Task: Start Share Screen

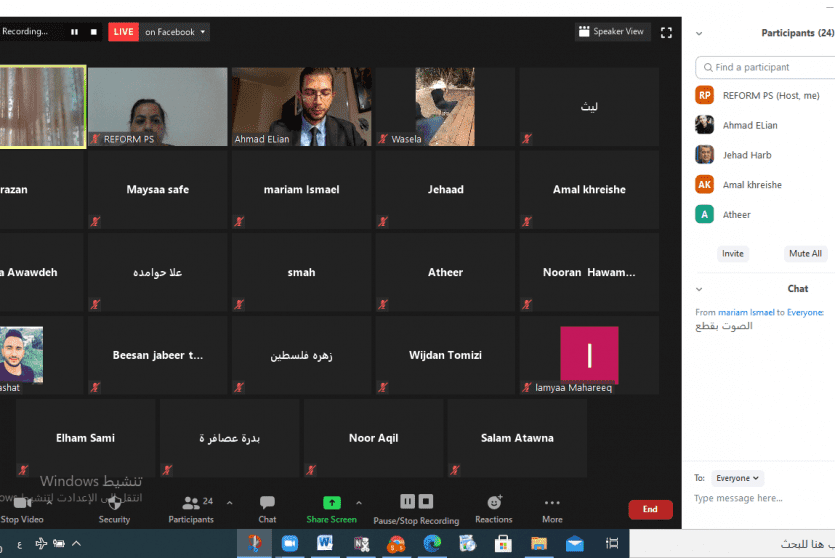Action: point(331,510)
